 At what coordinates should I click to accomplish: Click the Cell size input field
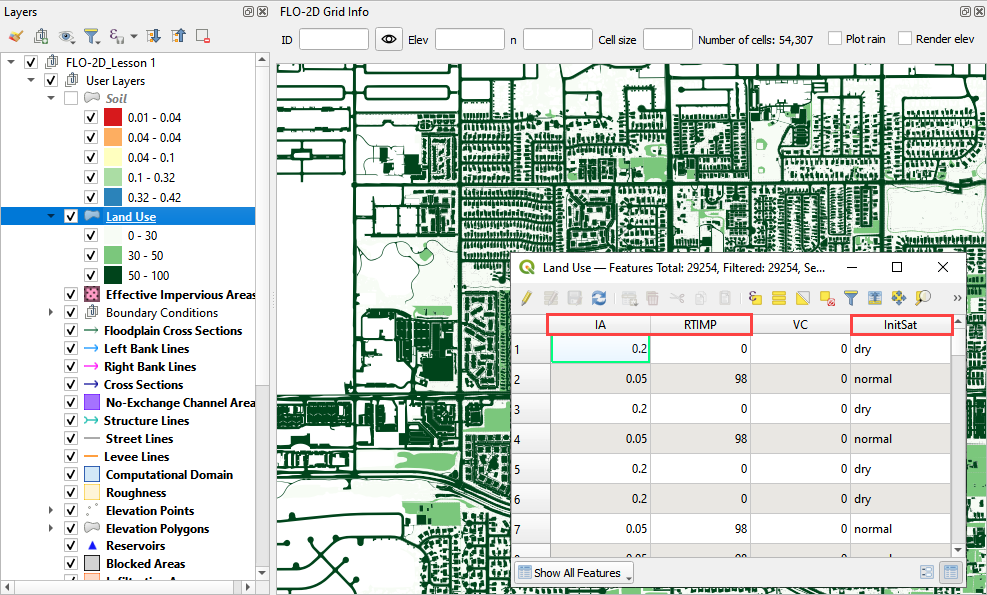click(667, 40)
